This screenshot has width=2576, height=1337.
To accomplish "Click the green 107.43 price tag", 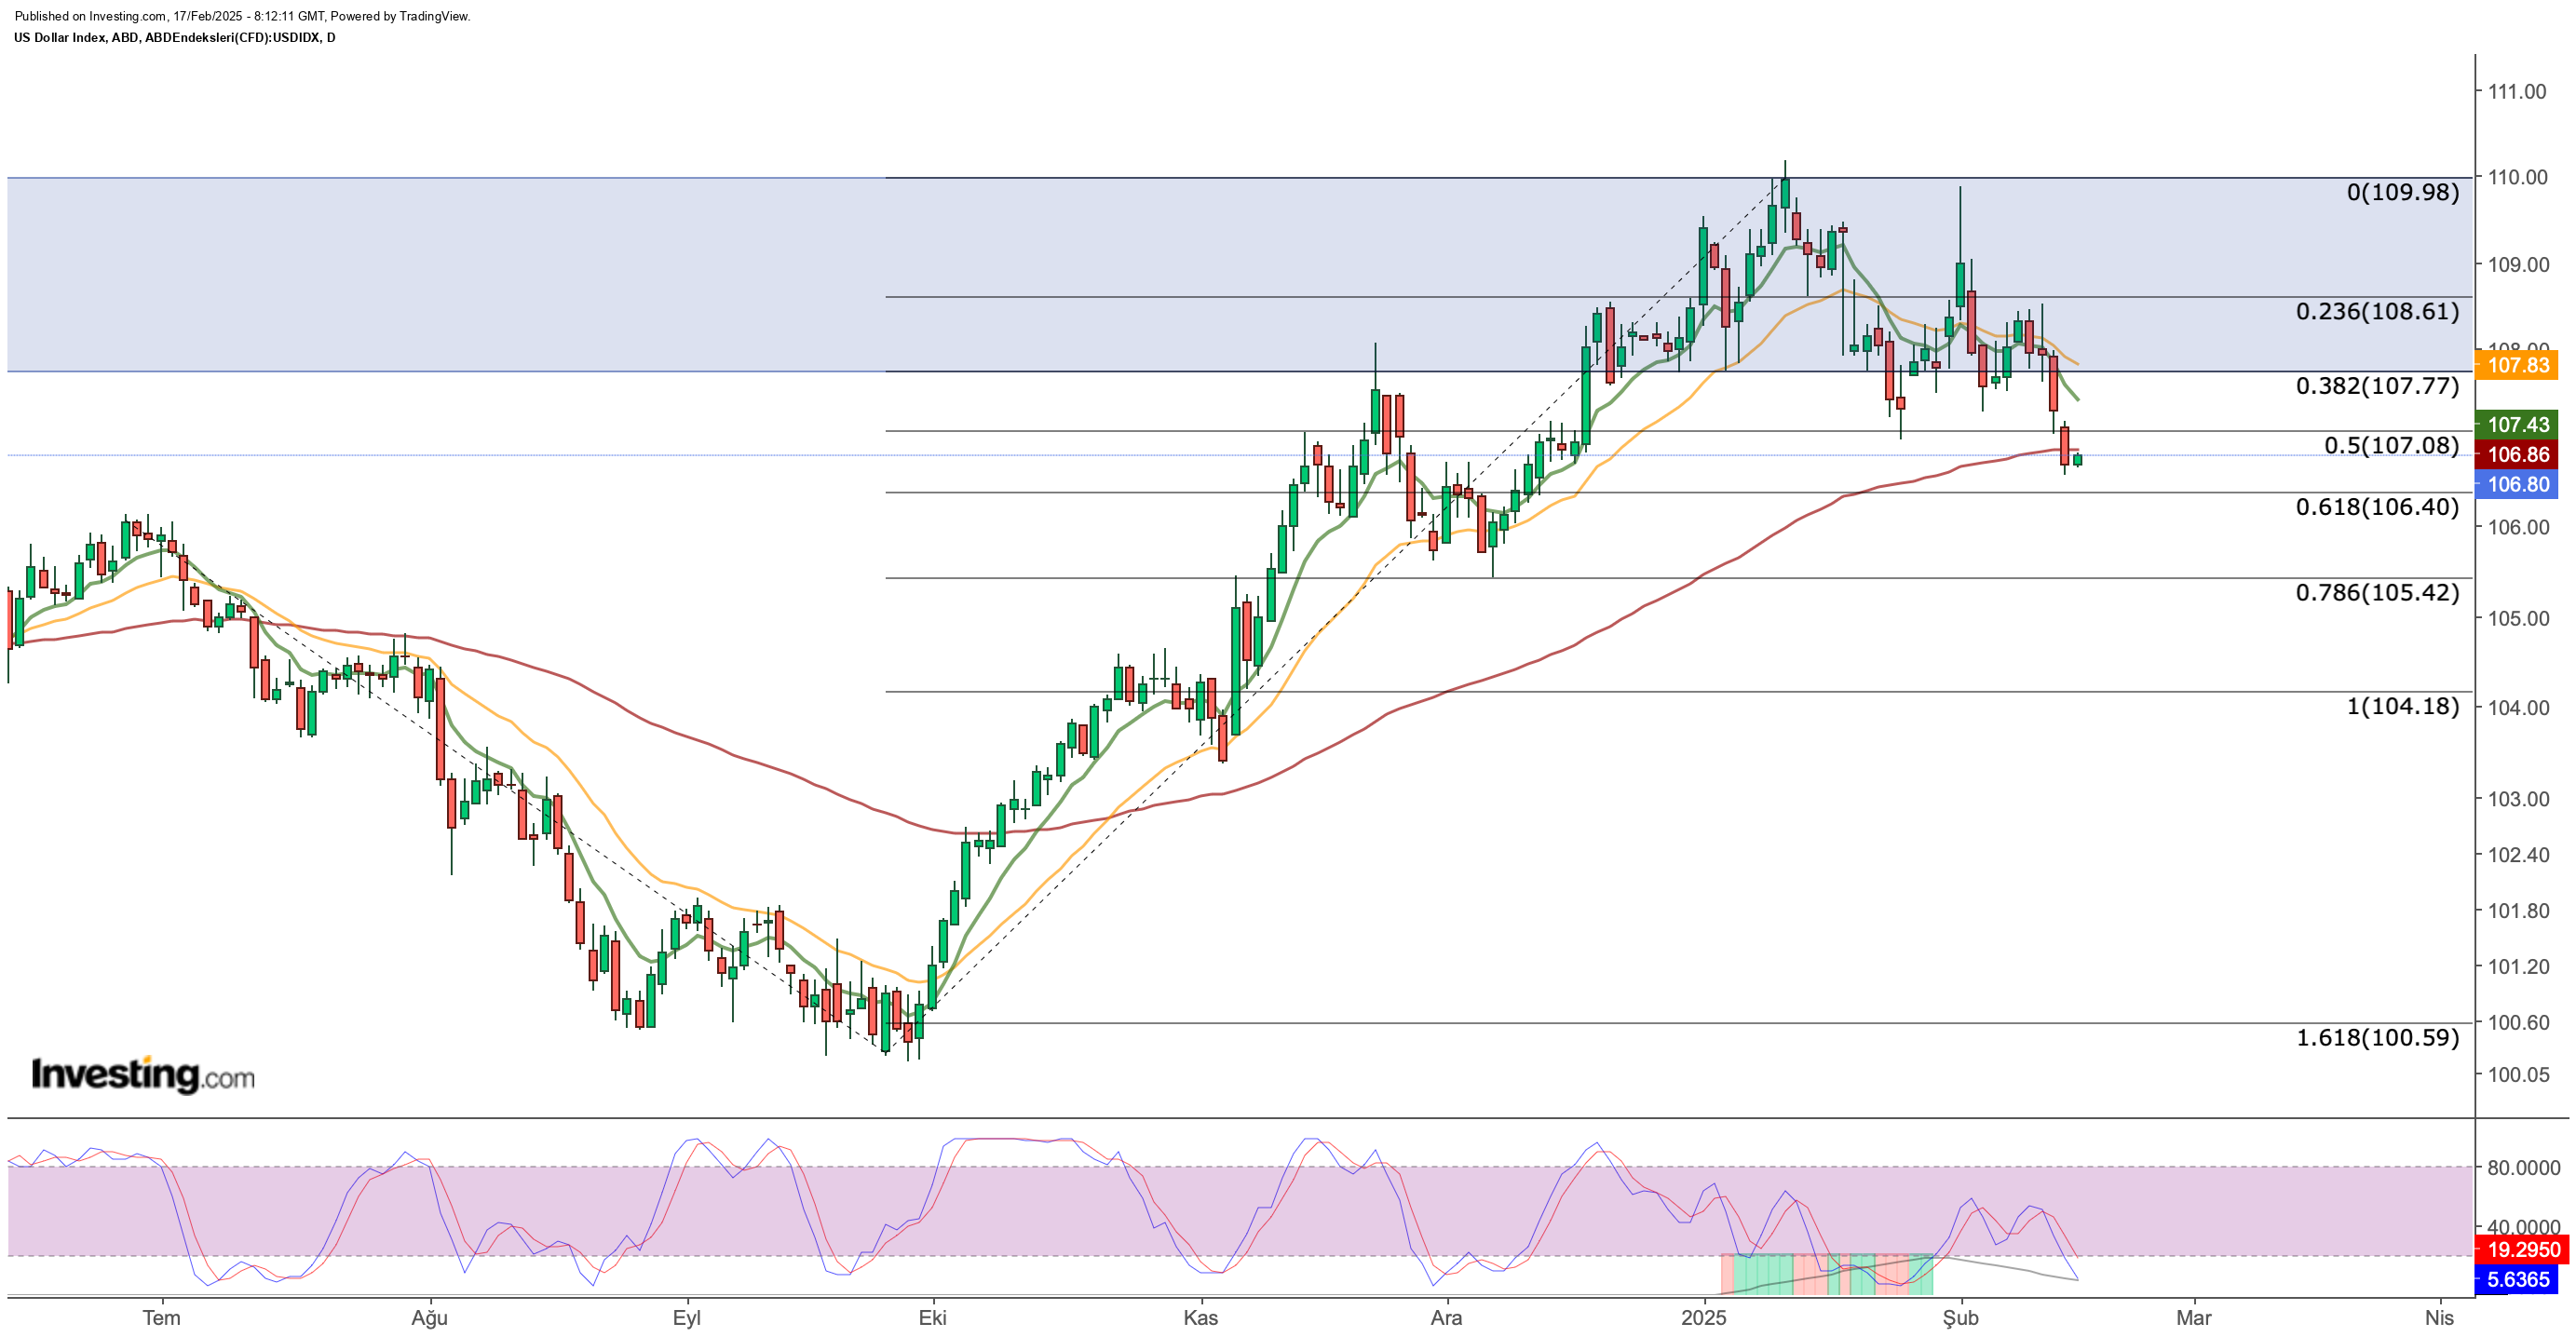I will tap(2517, 425).
